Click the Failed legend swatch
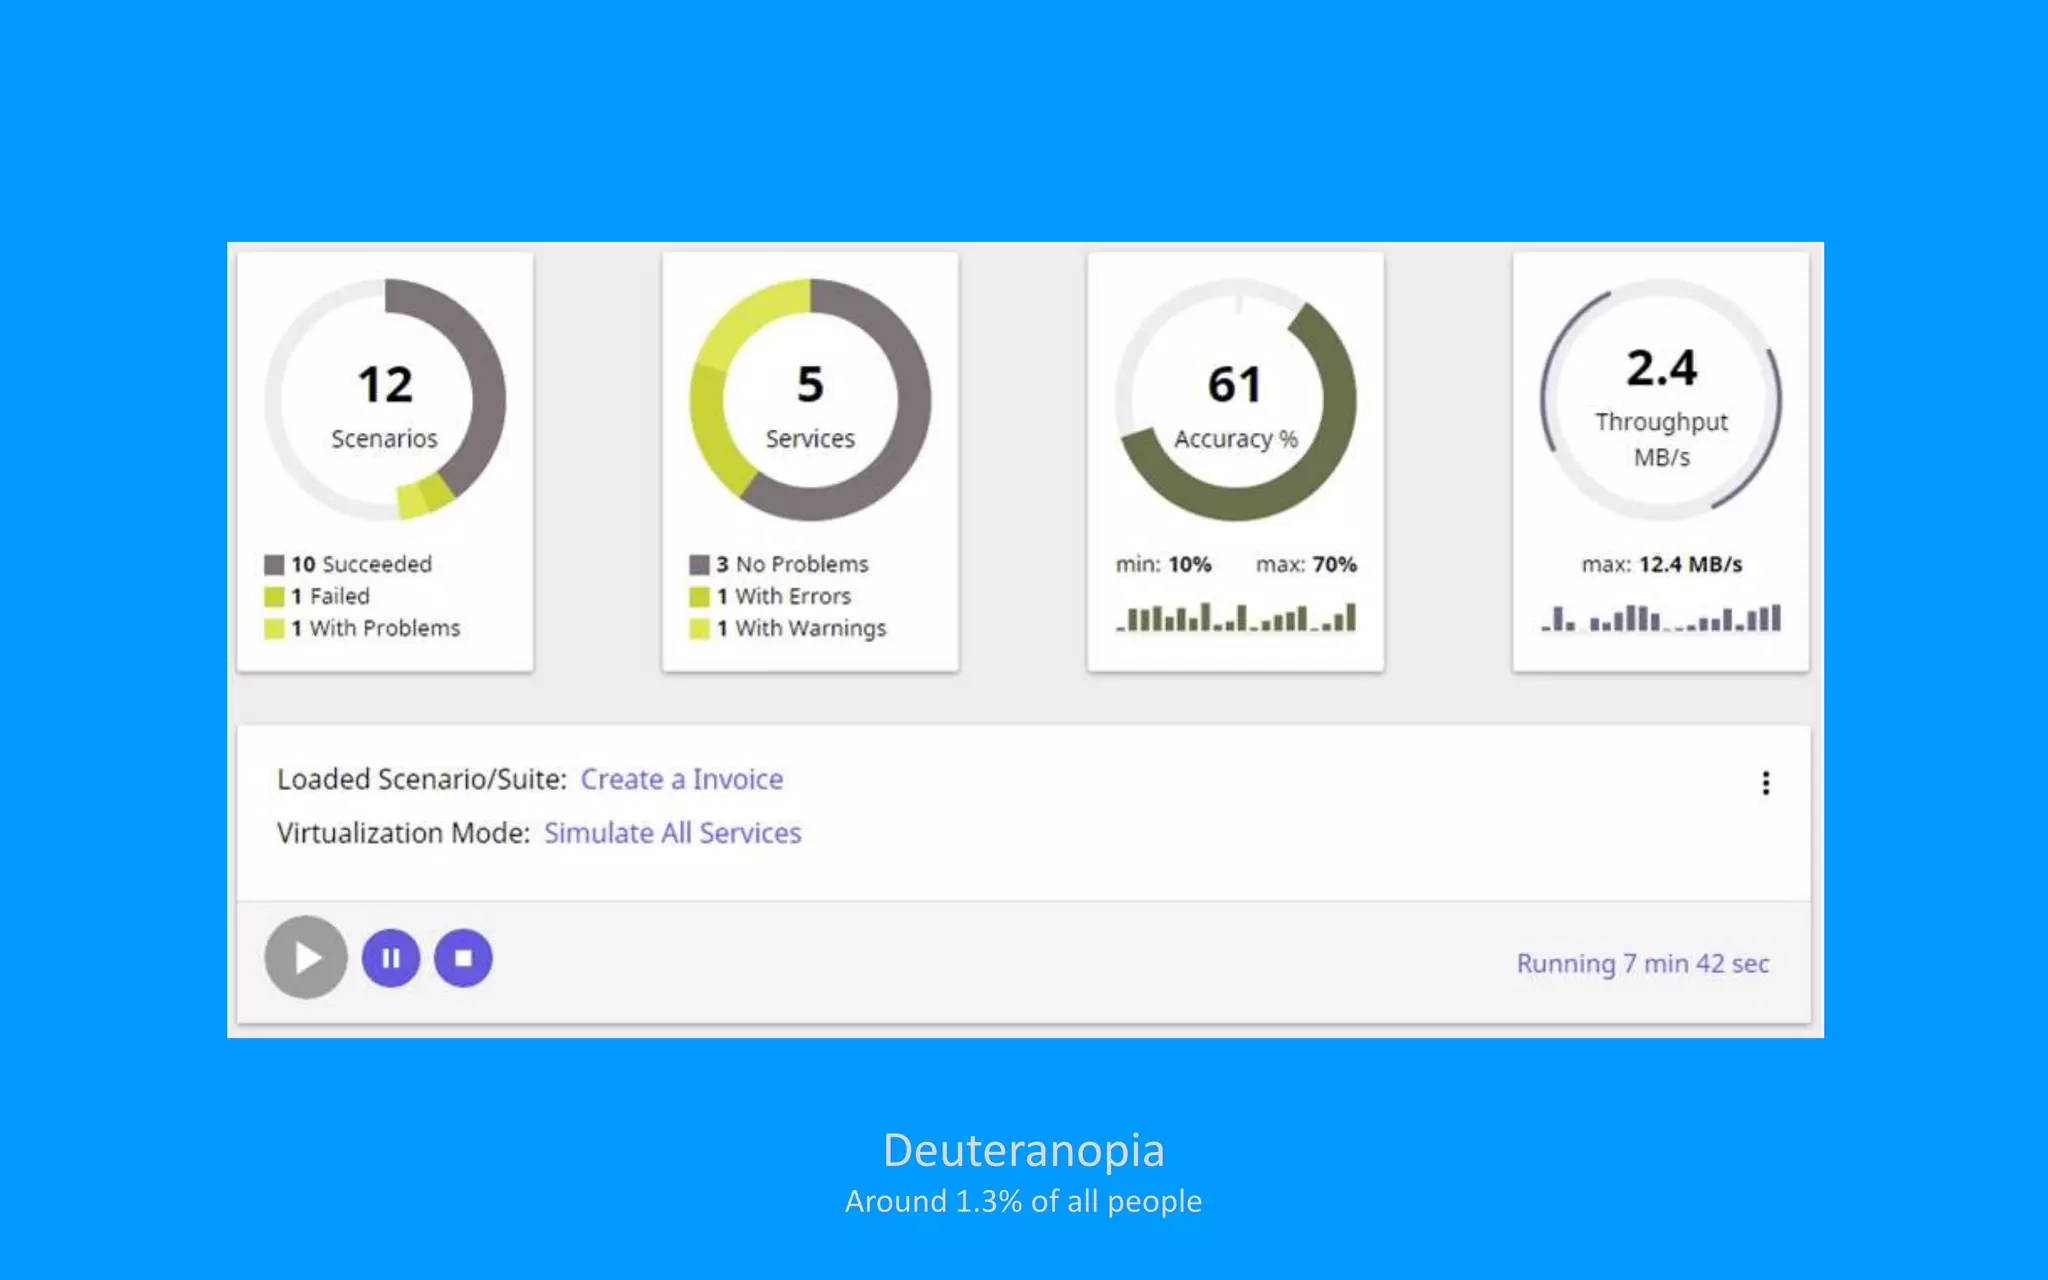Screen dimensions: 2048x1280 [x=274, y=597]
